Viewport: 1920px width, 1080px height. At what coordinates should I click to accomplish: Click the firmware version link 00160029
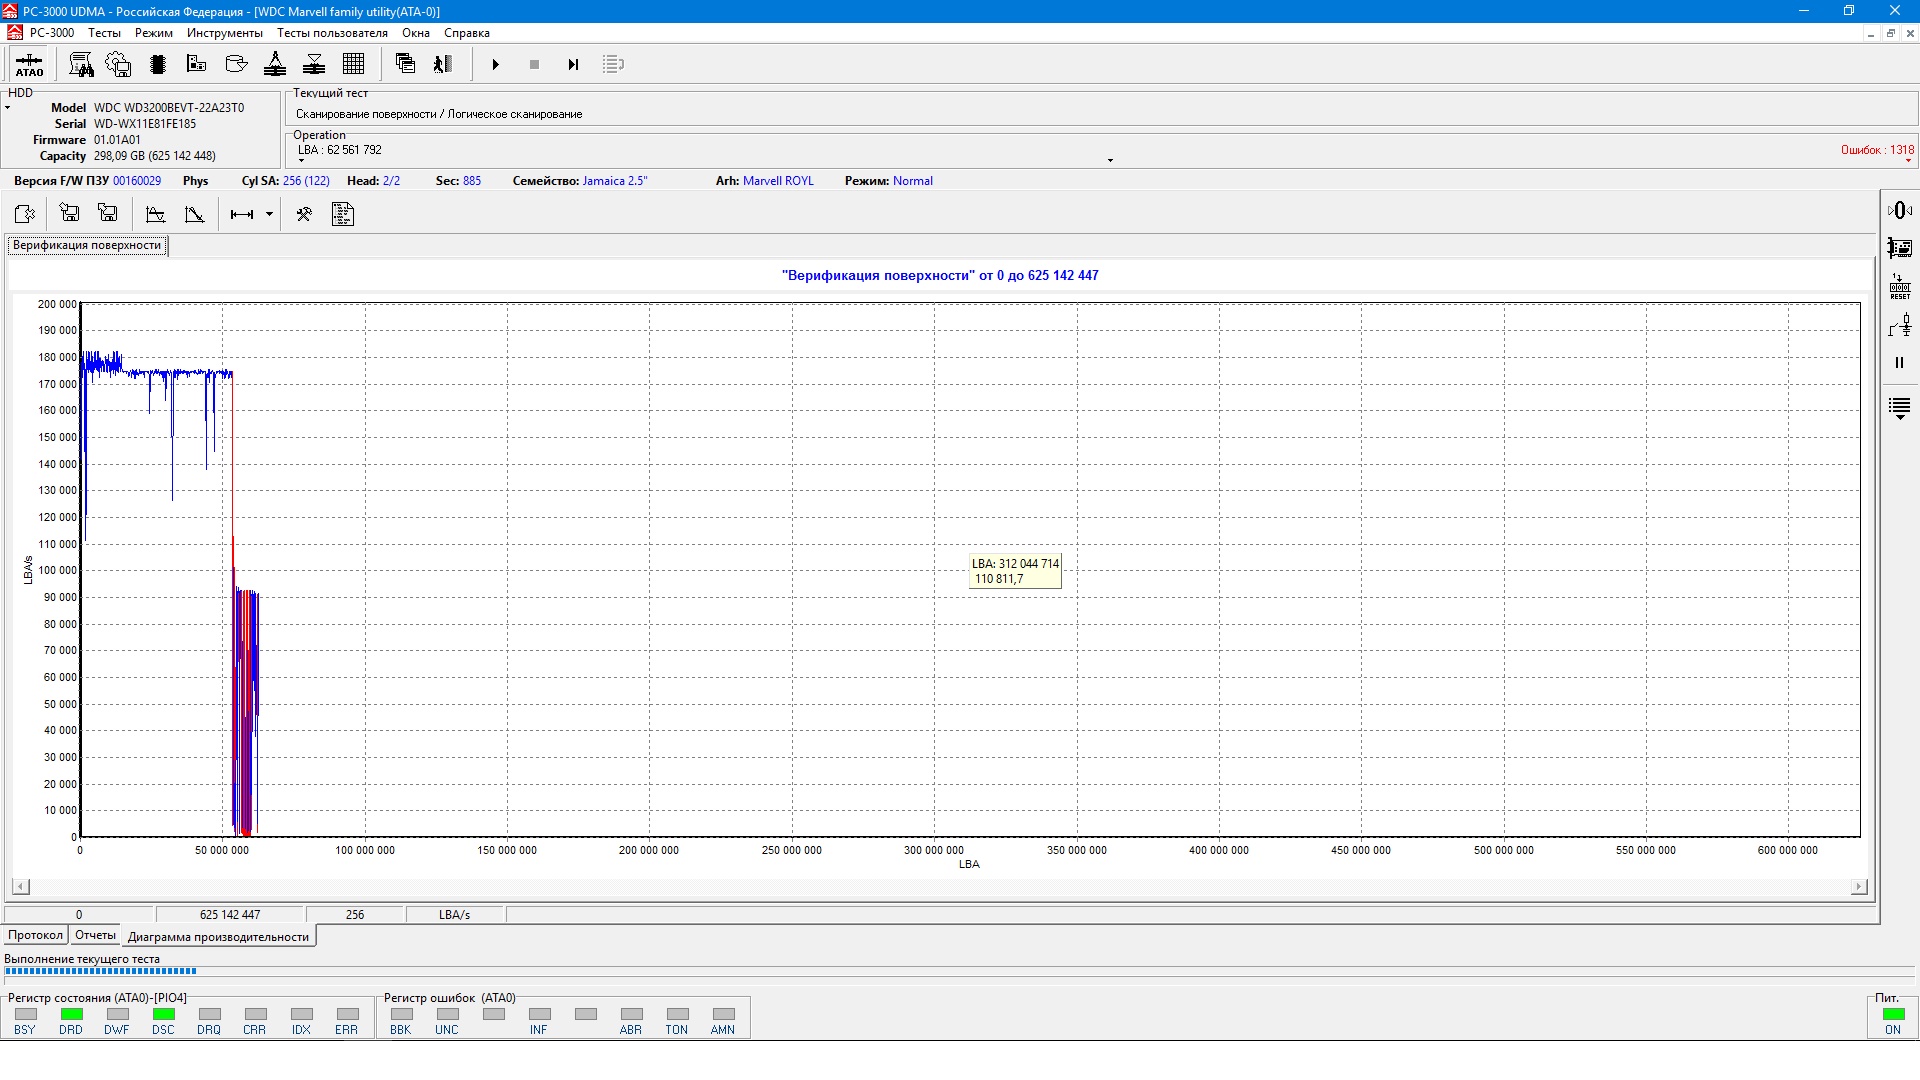click(x=137, y=181)
